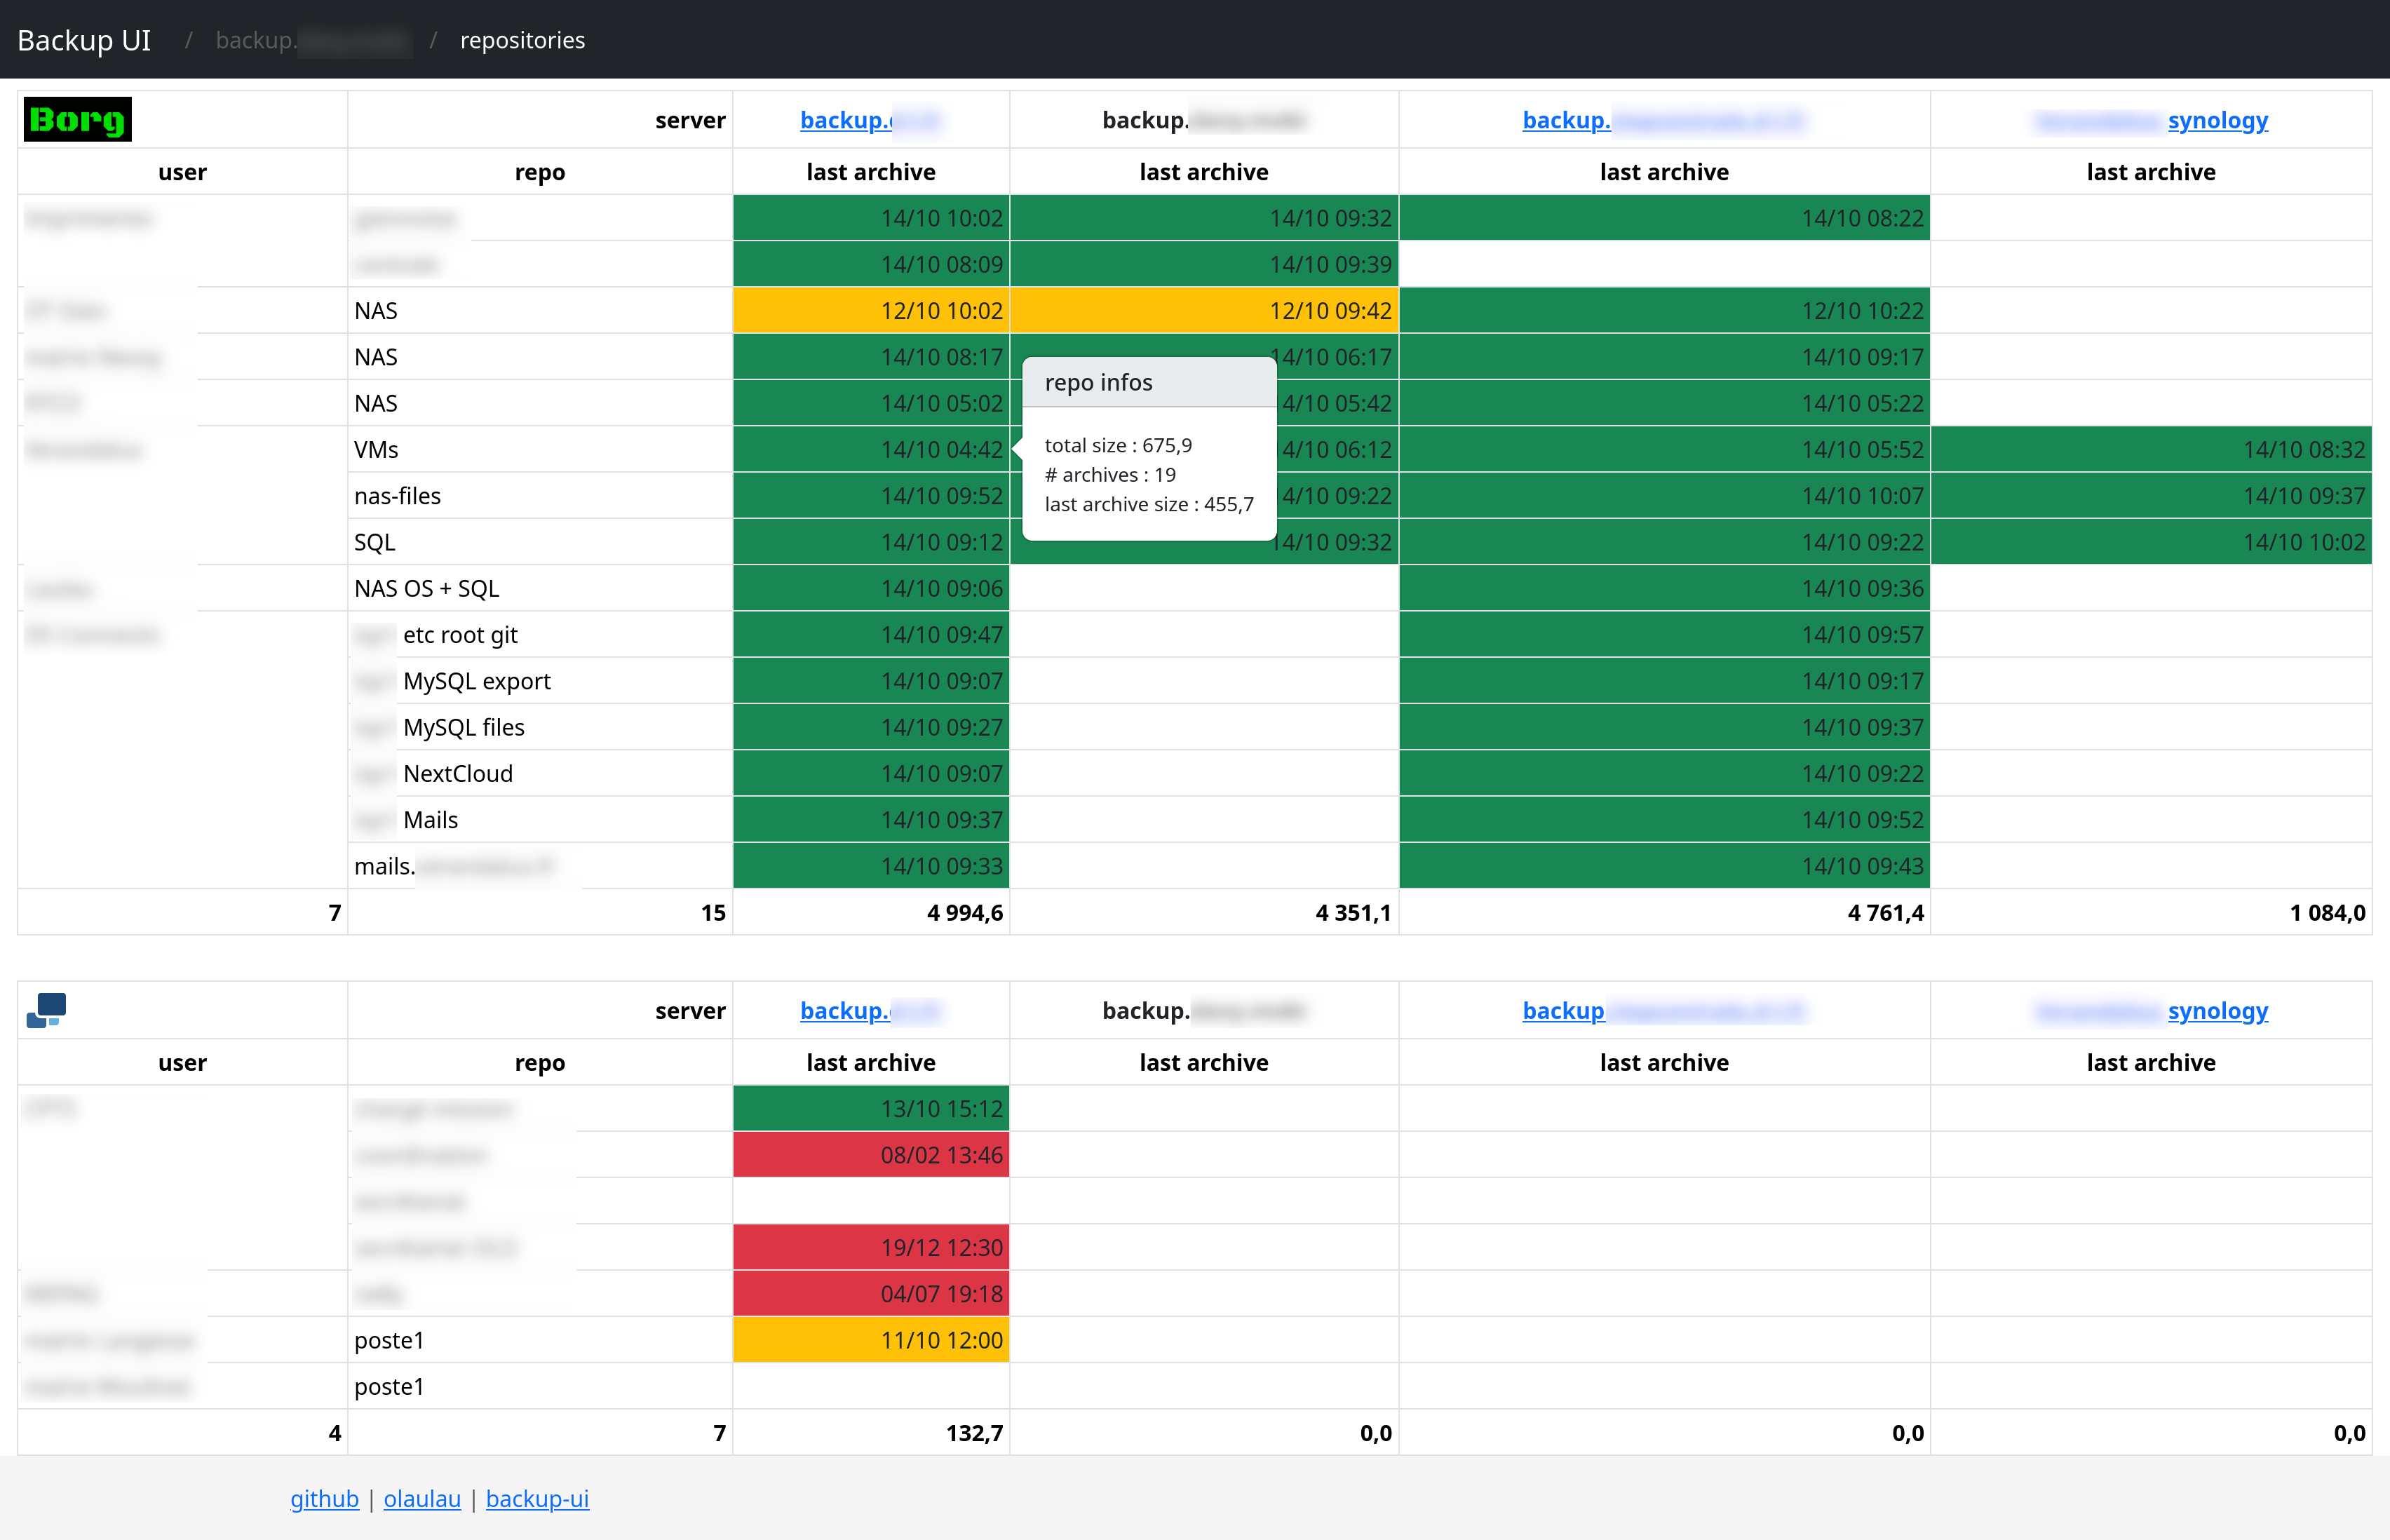Click cell 14/10 09:39 in second Borg row
2390x1540 pixels.
pyautogui.click(x=1204, y=264)
